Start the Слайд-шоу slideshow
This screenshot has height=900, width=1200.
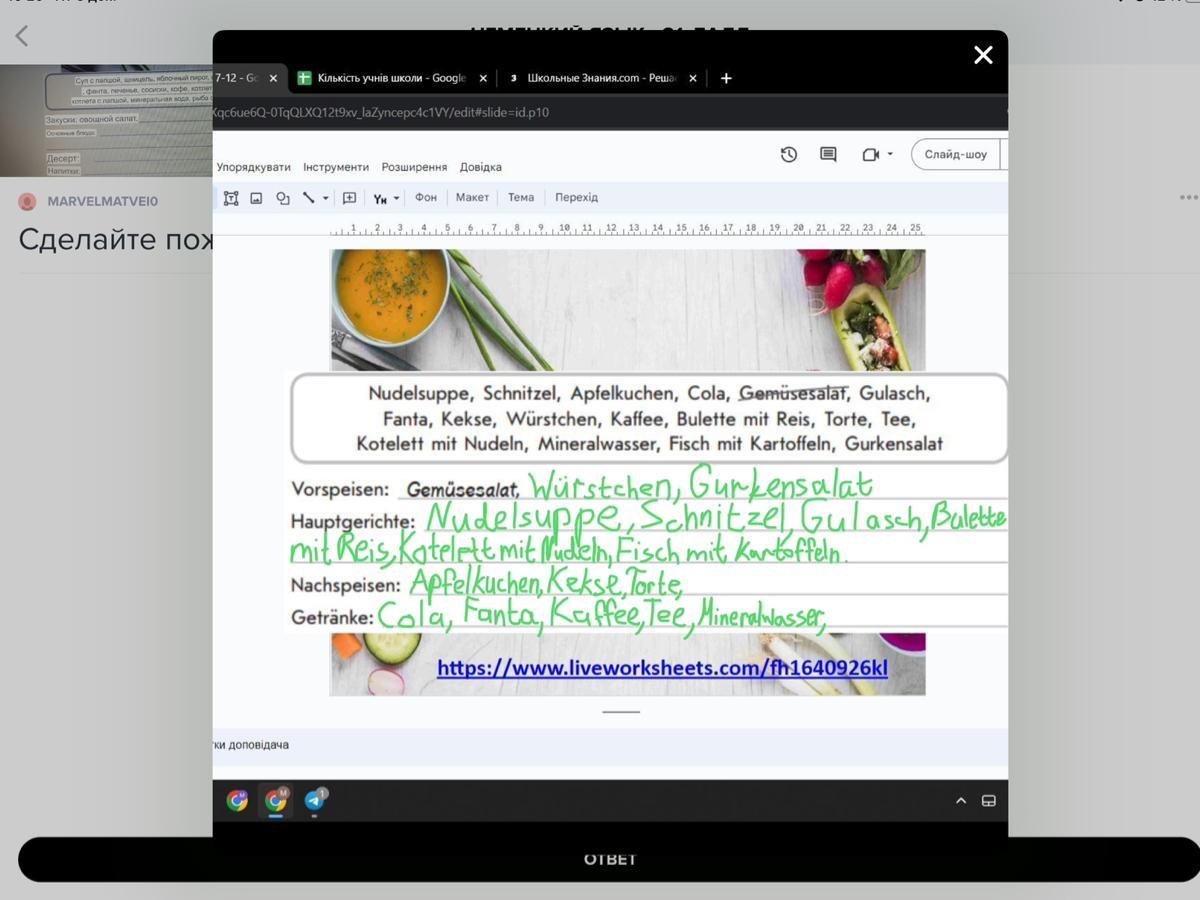pos(955,154)
